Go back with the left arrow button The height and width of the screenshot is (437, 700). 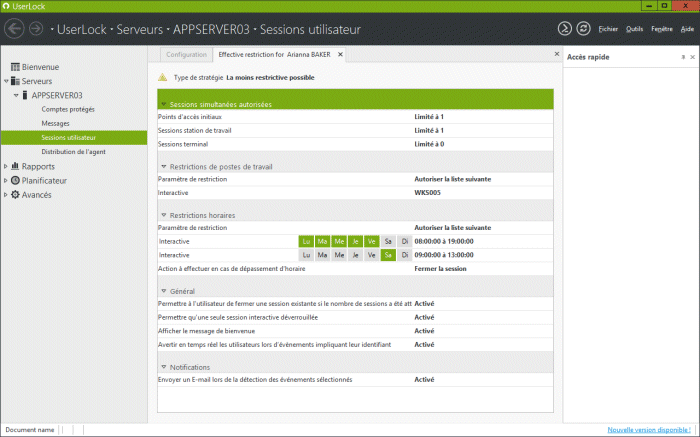pos(14,29)
